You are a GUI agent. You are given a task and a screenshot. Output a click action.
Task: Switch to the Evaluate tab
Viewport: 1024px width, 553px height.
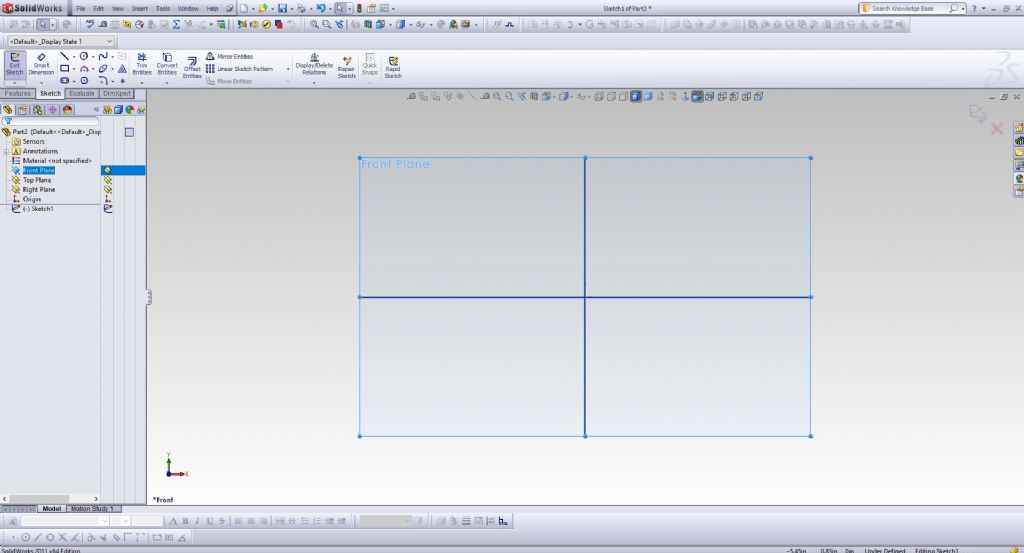click(x=82, y=94)
